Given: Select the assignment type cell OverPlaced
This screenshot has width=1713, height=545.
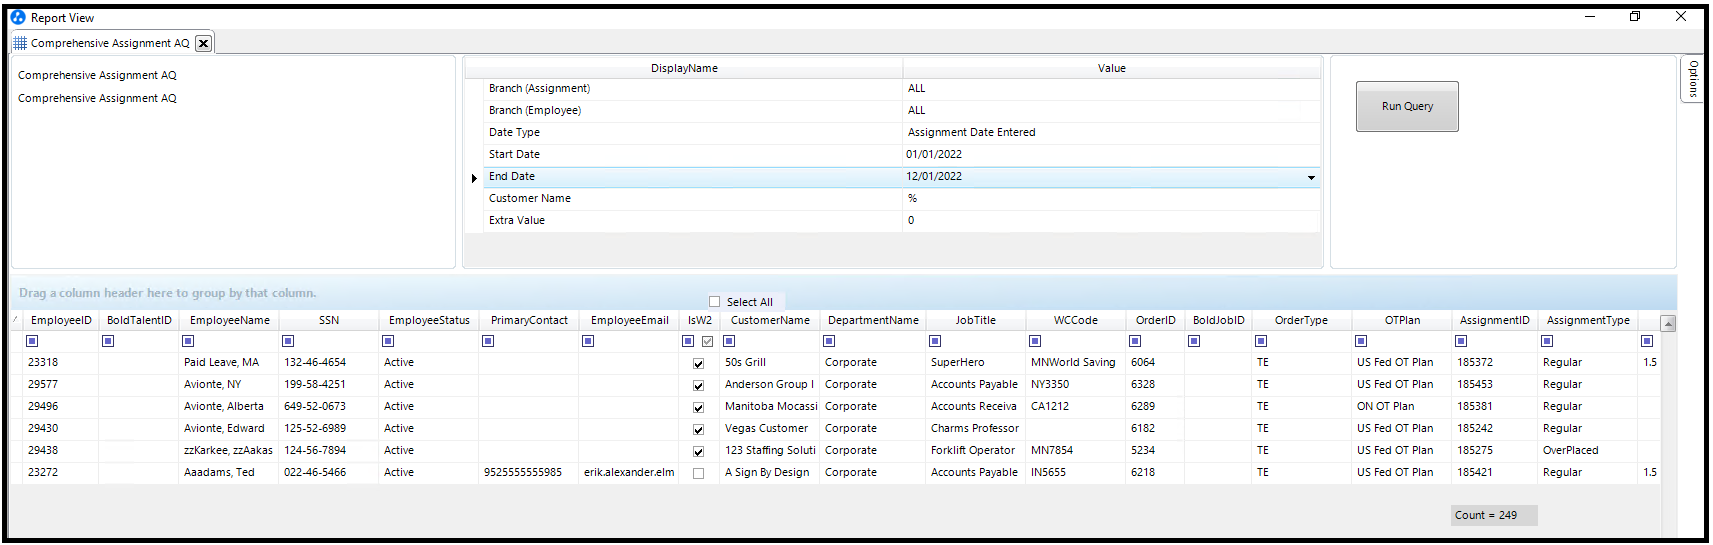Looking at the screenshot, I should point(1587,450).
